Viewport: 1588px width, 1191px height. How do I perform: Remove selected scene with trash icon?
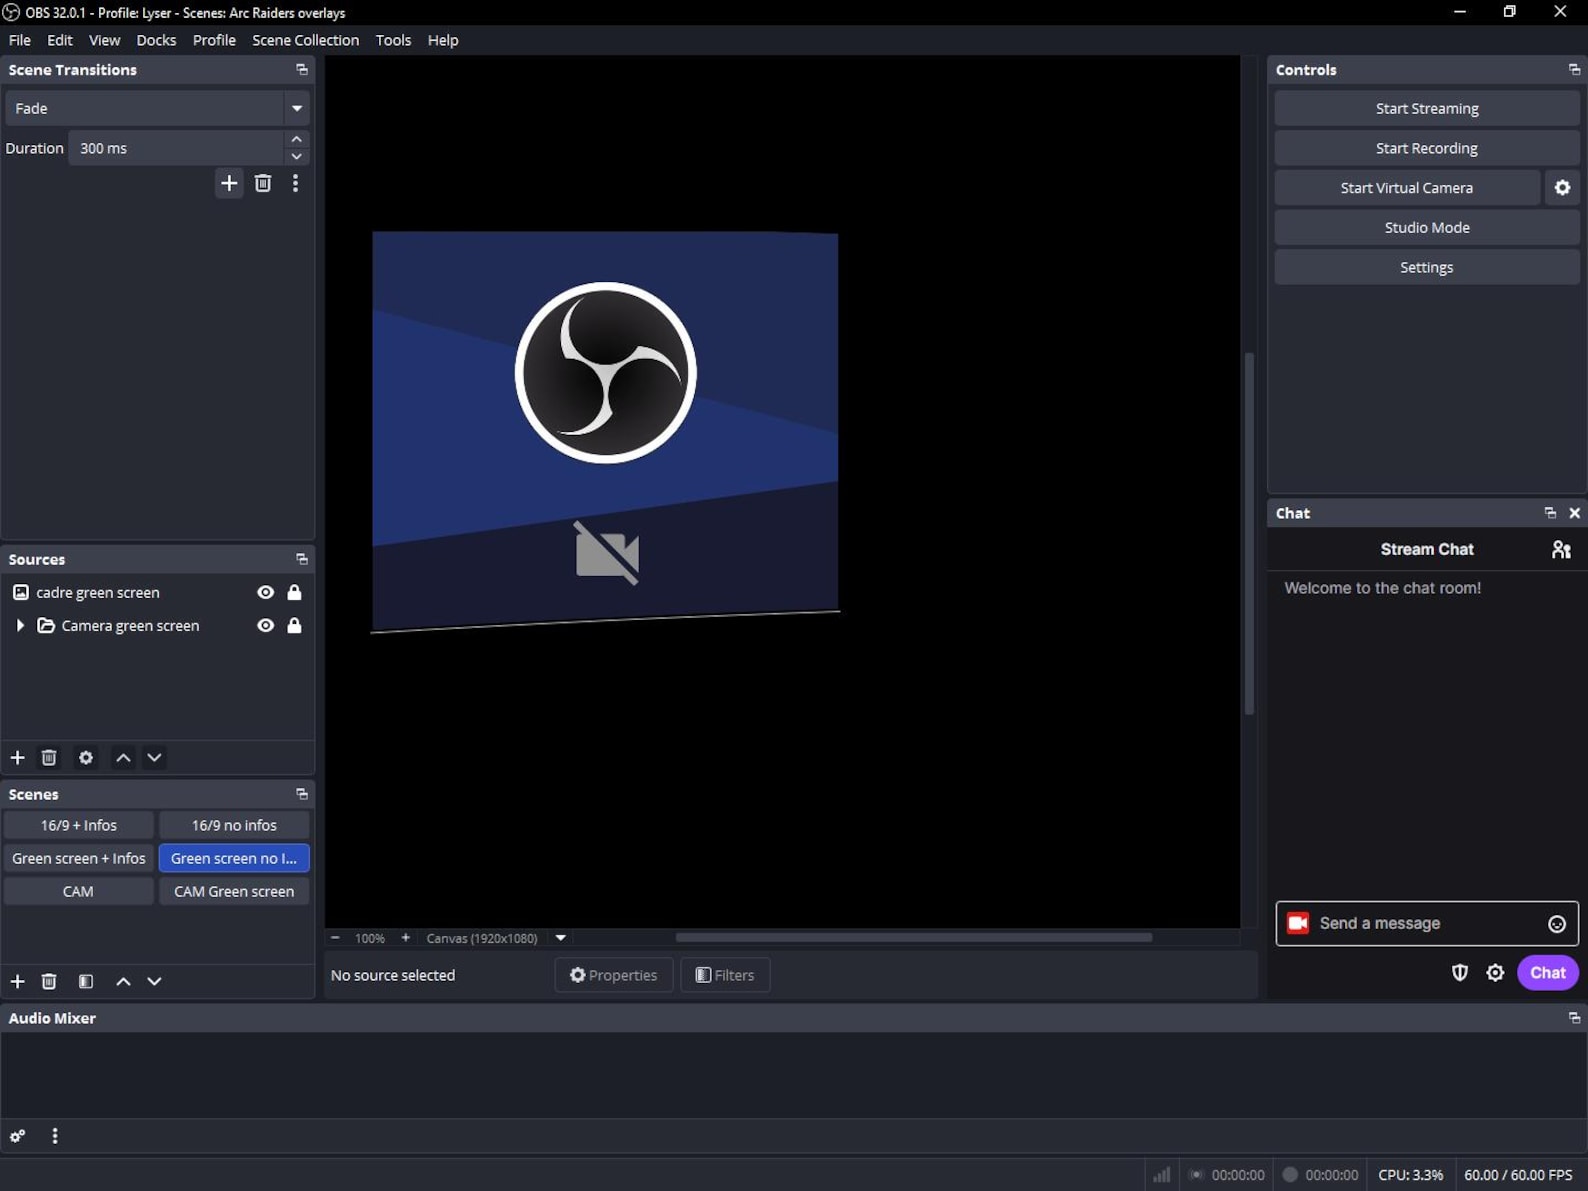[49, 981]
